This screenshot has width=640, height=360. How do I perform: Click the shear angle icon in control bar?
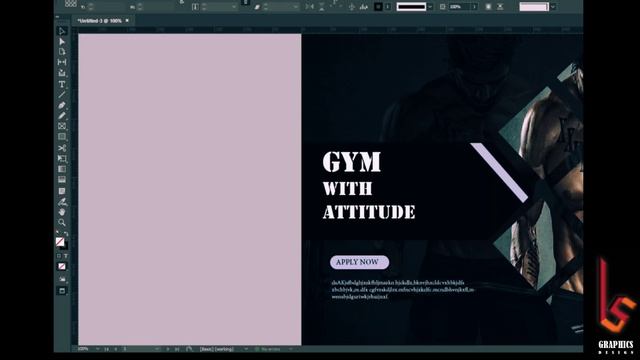click(x=257, y=7)
